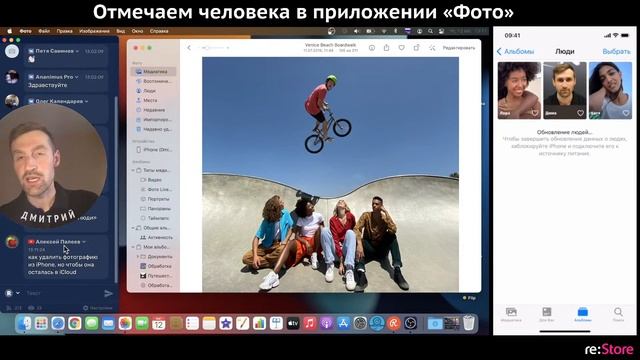
Task: Click the back arrow in Photos toolbar
Action: point(189,48)
